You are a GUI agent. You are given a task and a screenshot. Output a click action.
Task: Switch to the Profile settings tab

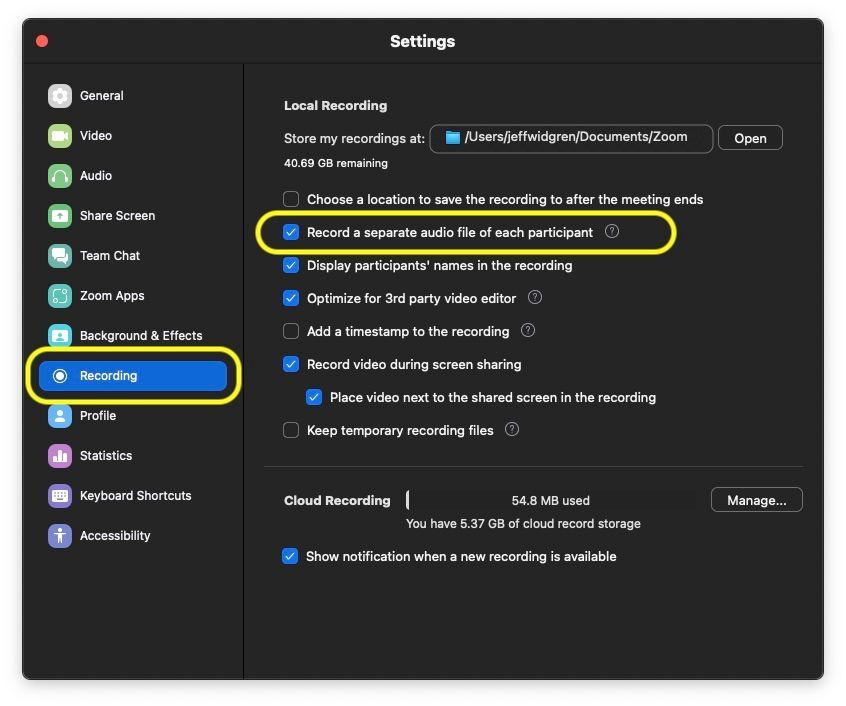[98, 416]
